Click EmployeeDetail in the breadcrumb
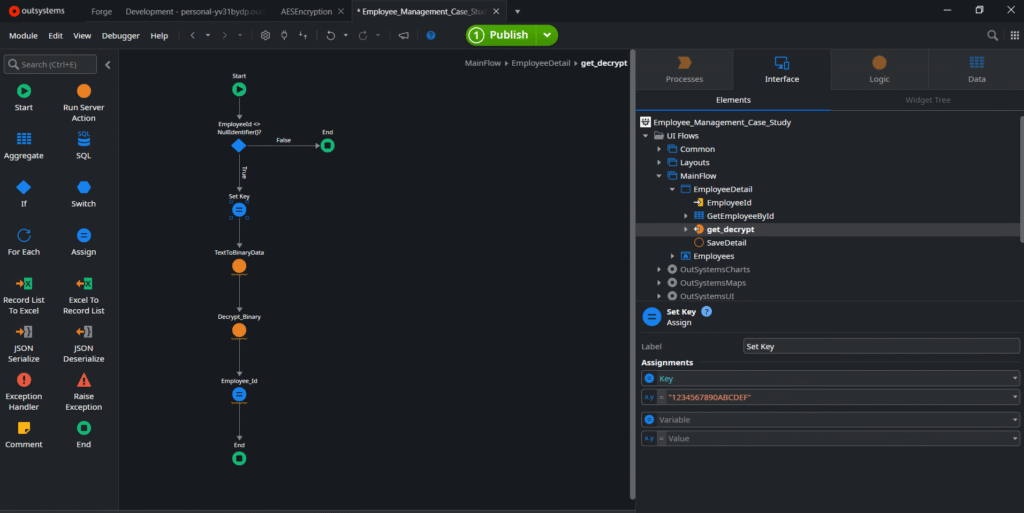The width and height of the screenshot is (1024, 513). (x=541, y=63)
